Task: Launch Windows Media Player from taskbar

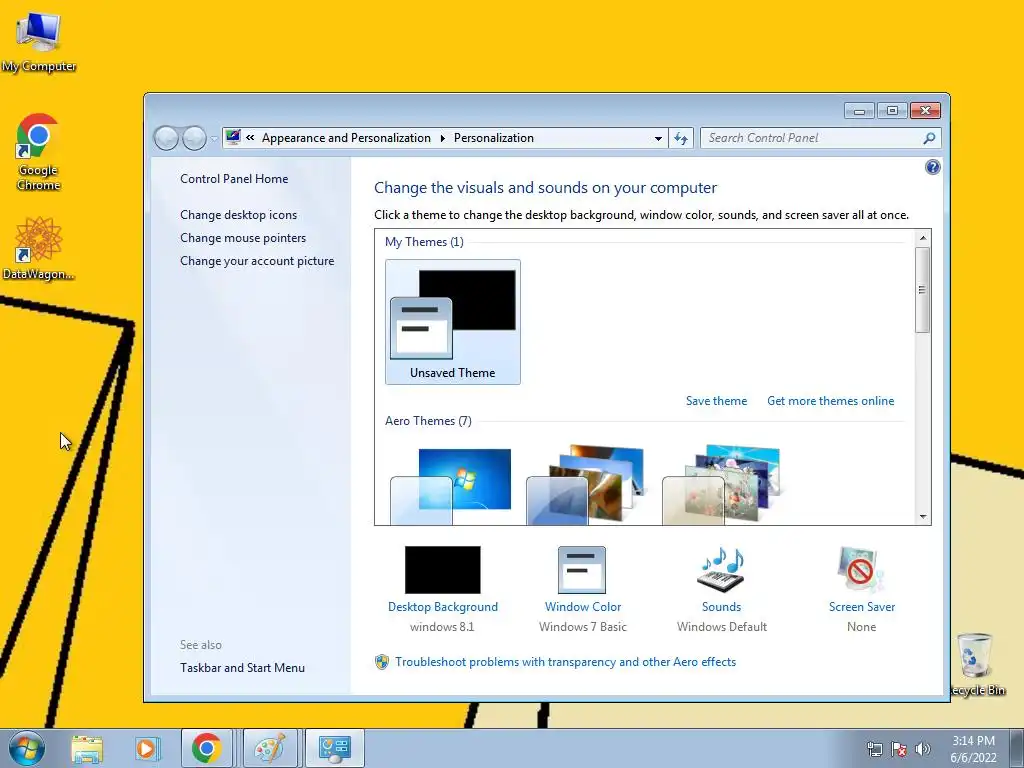Action: pyautogui.click(x=146, y=748)
